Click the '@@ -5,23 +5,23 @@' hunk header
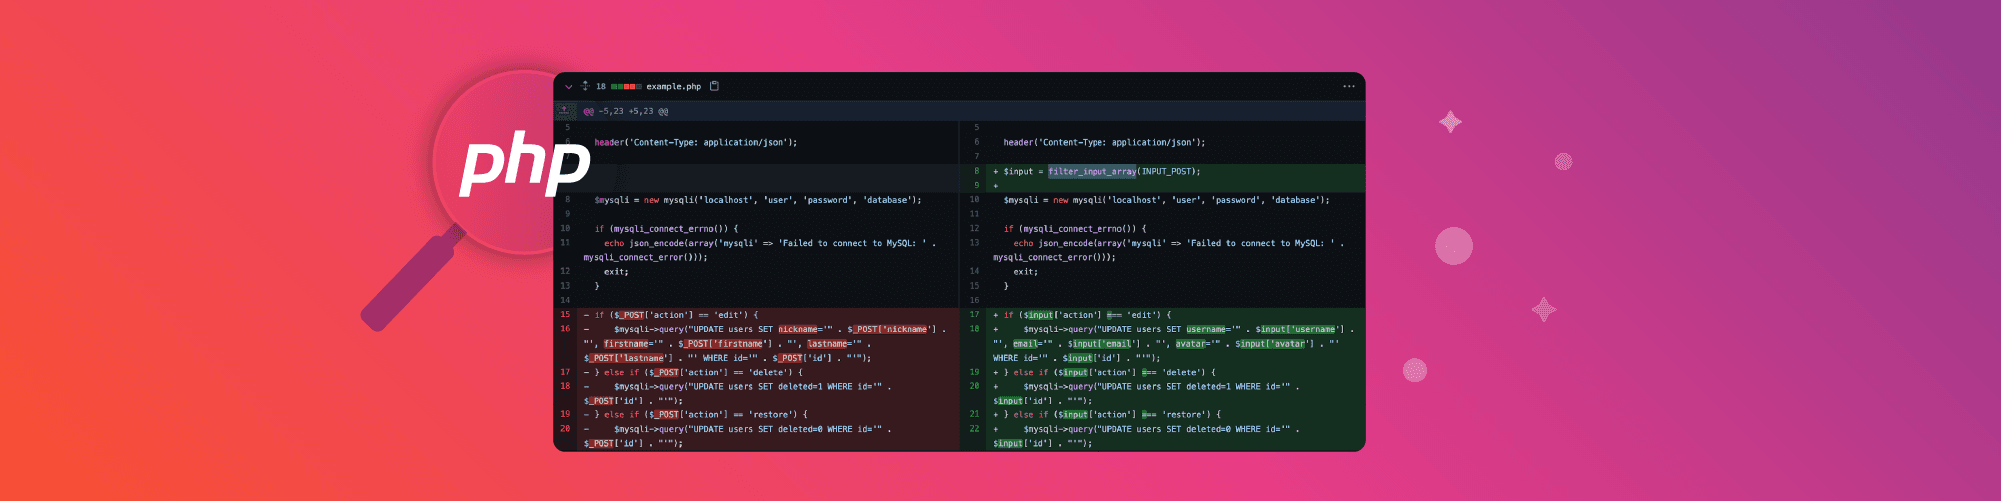2001x501 pixels. click(x=626, y=112)
